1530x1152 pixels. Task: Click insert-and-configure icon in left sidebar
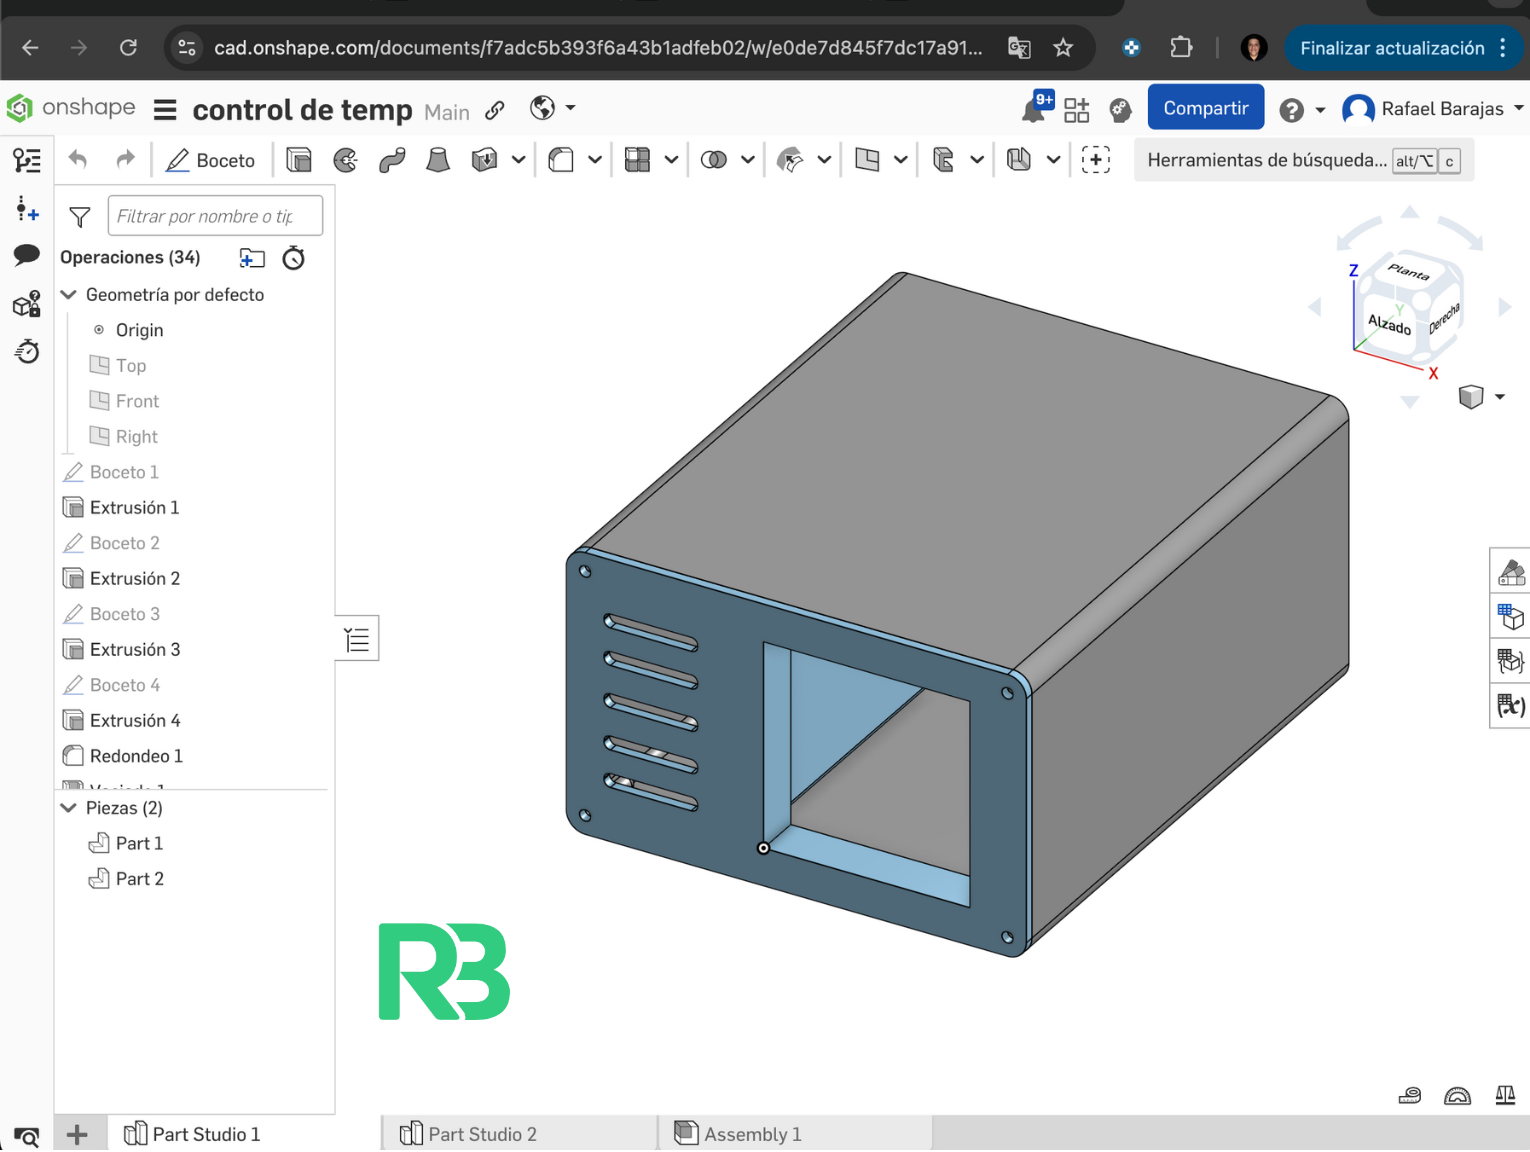[x=27, y=209]
